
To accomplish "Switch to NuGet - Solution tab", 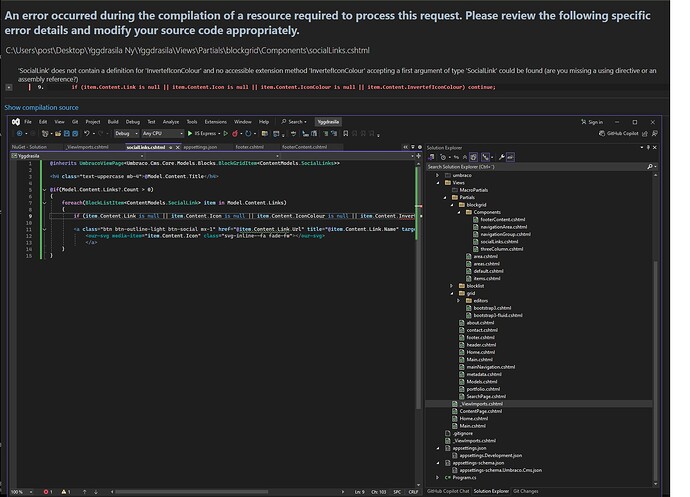I will pos(29,147).
